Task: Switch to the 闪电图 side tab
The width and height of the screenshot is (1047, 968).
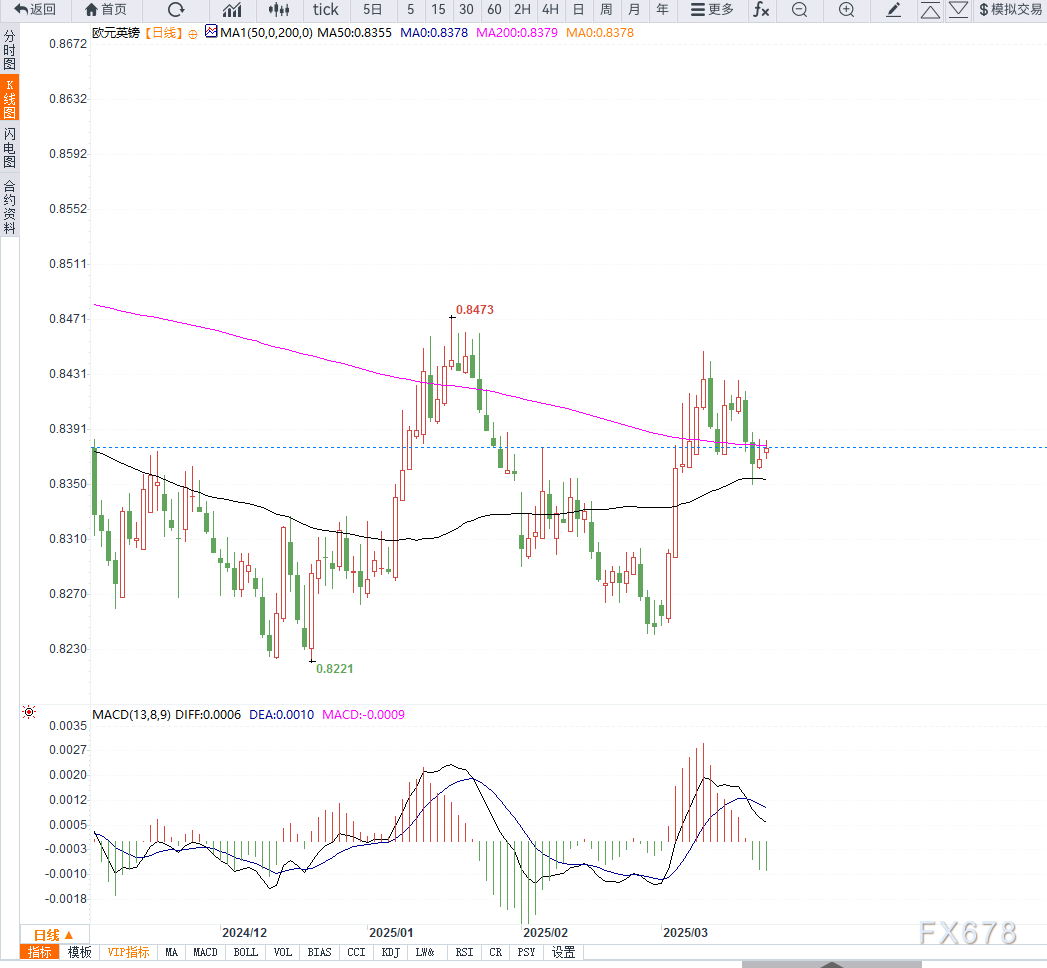Action: click(x=9, y=148)
